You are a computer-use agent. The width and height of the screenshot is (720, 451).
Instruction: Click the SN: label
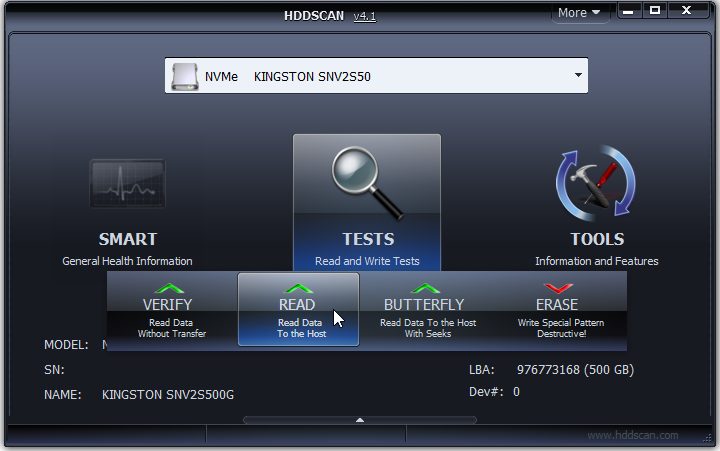54,370
